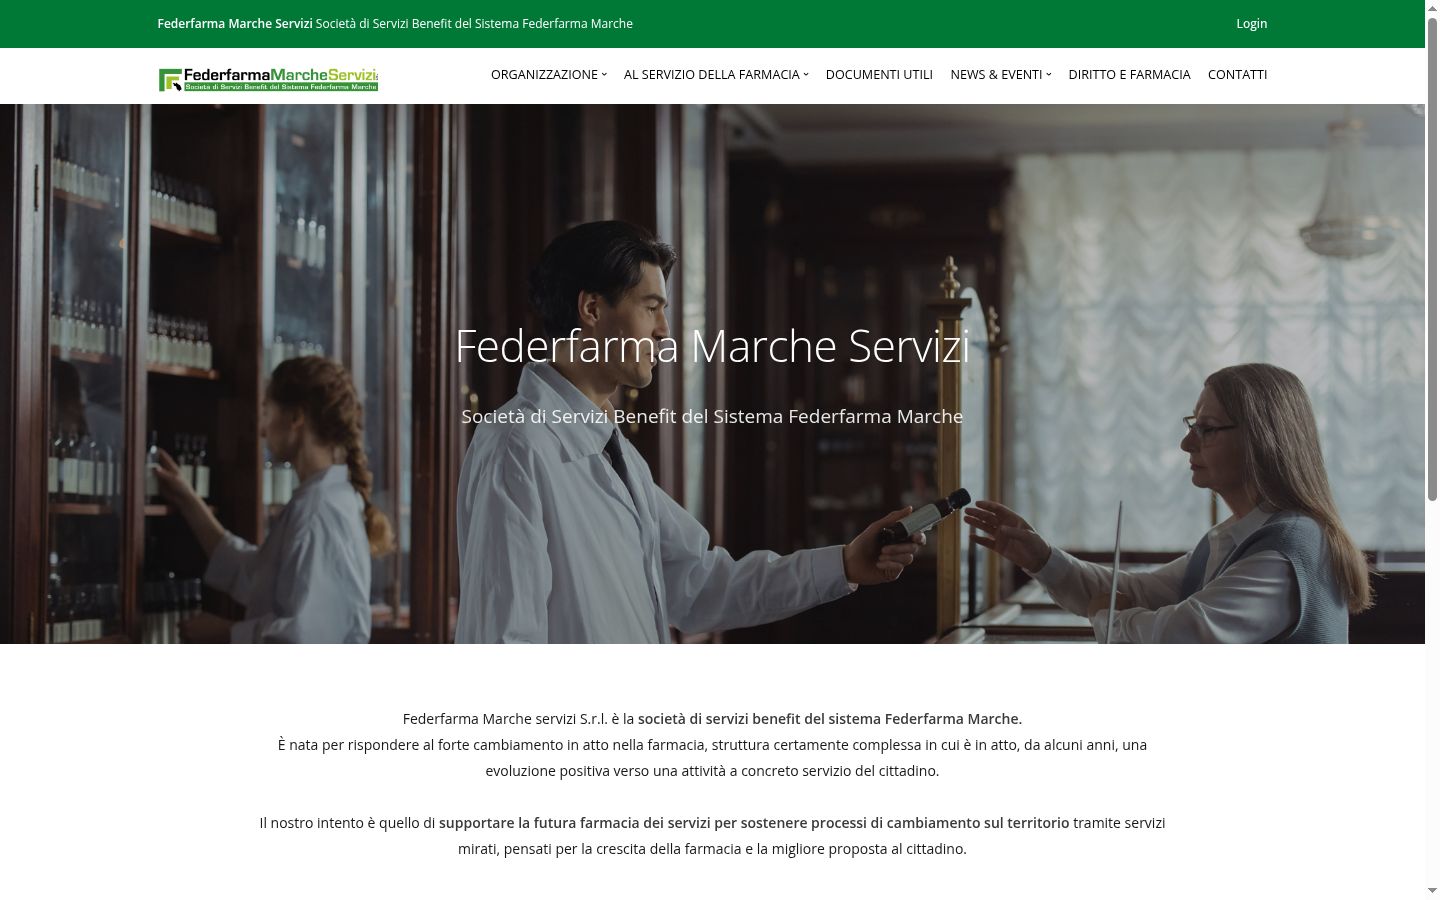Click the scrollbar down arrow
This screenshot has width=1440, height=900.
click(1432, 891)
